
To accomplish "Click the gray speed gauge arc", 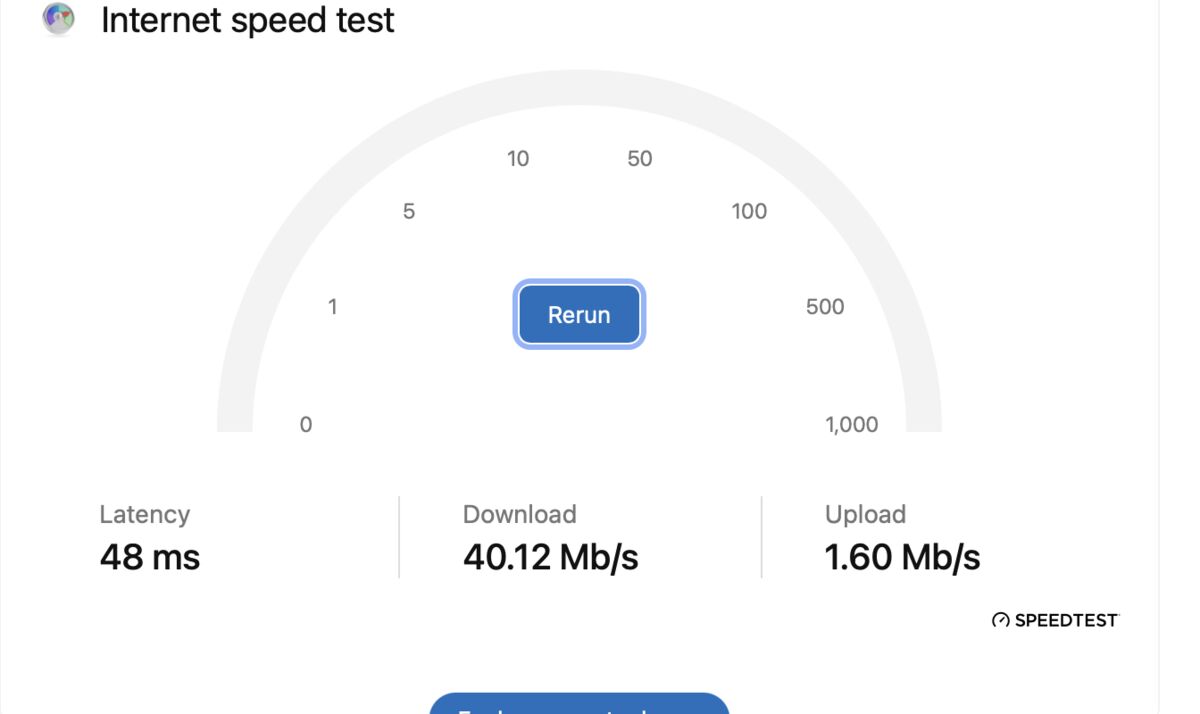I will [579, 87].
